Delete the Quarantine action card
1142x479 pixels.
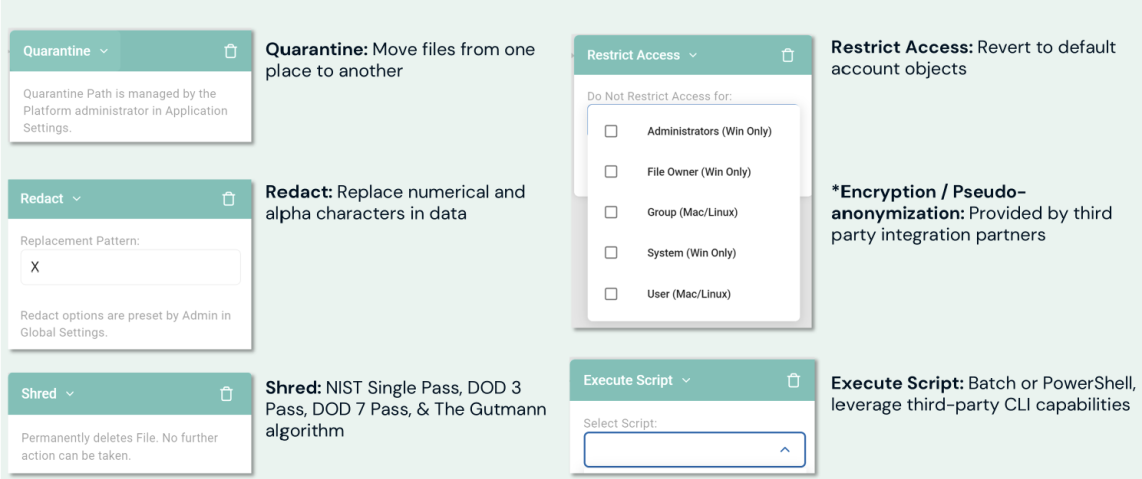pyautogui.click(x=230, y=51)
